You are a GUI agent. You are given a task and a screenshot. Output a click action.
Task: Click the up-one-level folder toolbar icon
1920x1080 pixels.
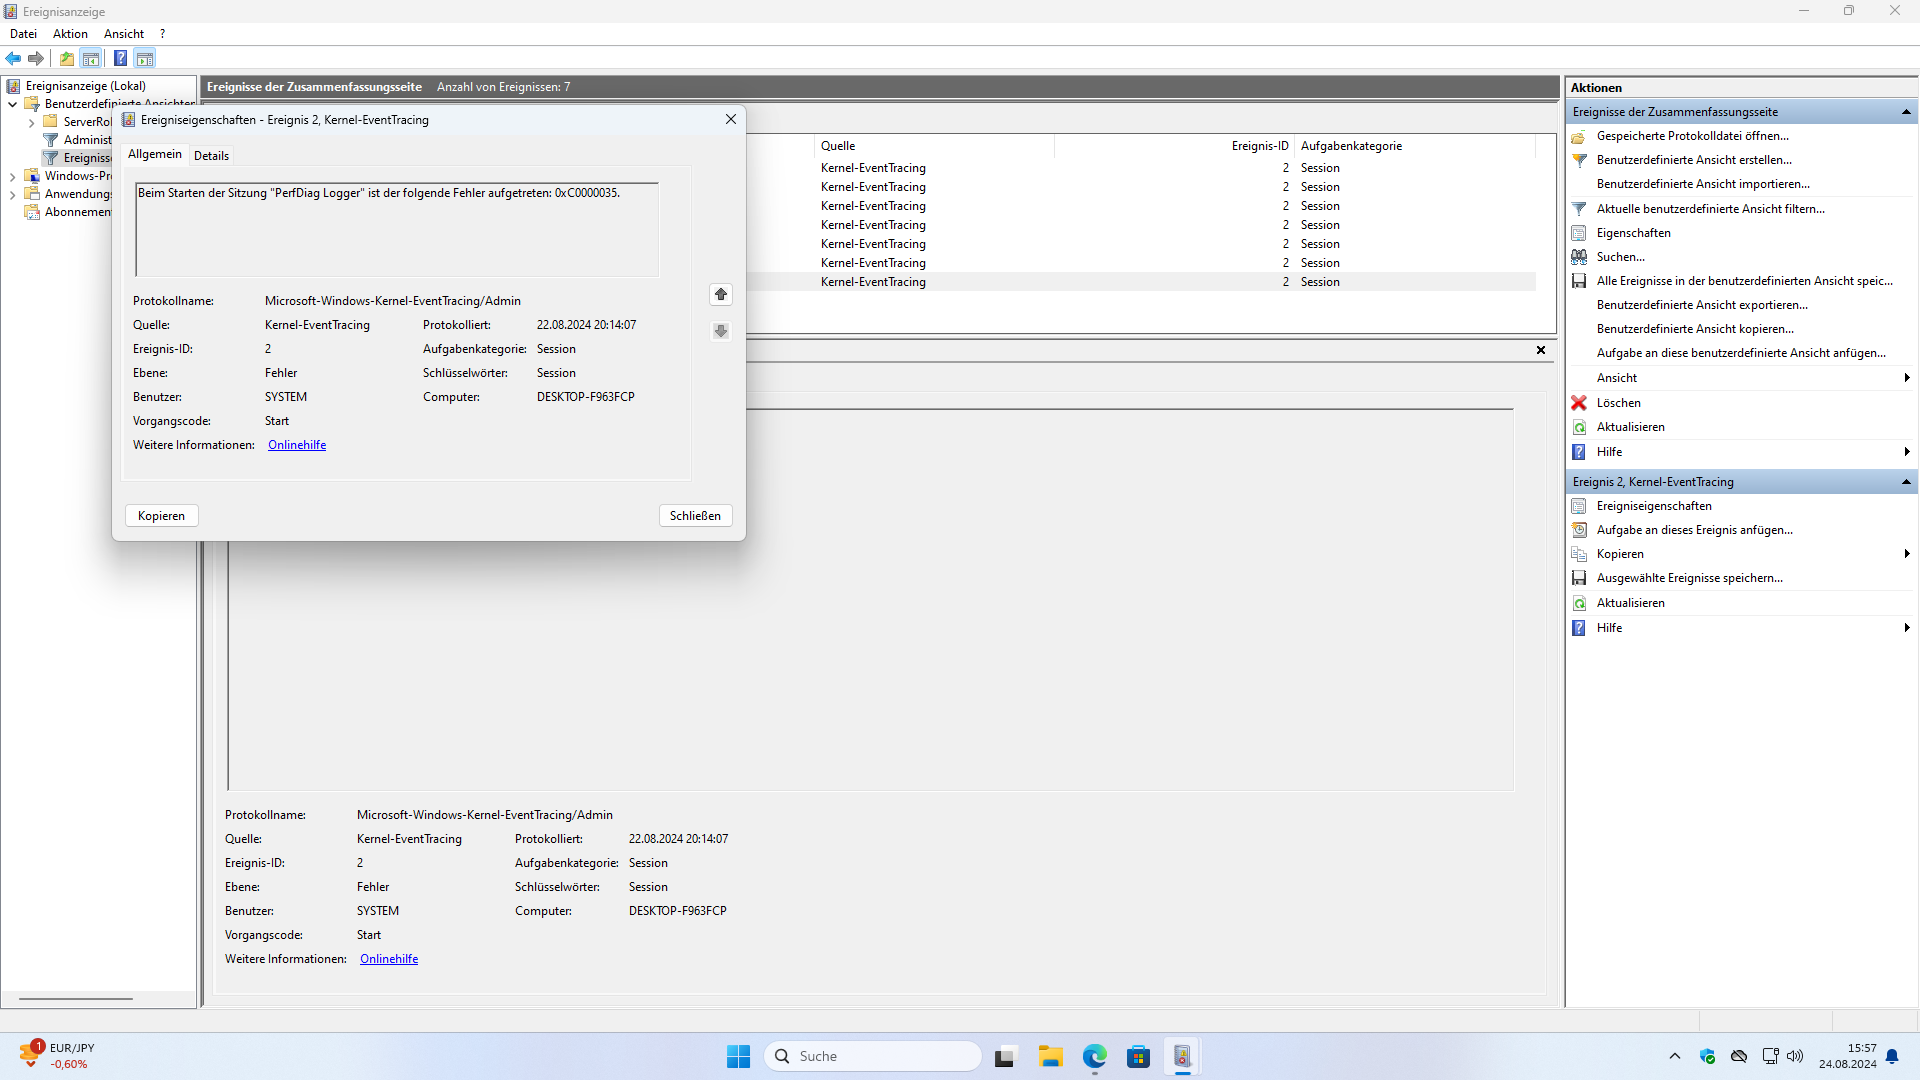tap(67, 58)
